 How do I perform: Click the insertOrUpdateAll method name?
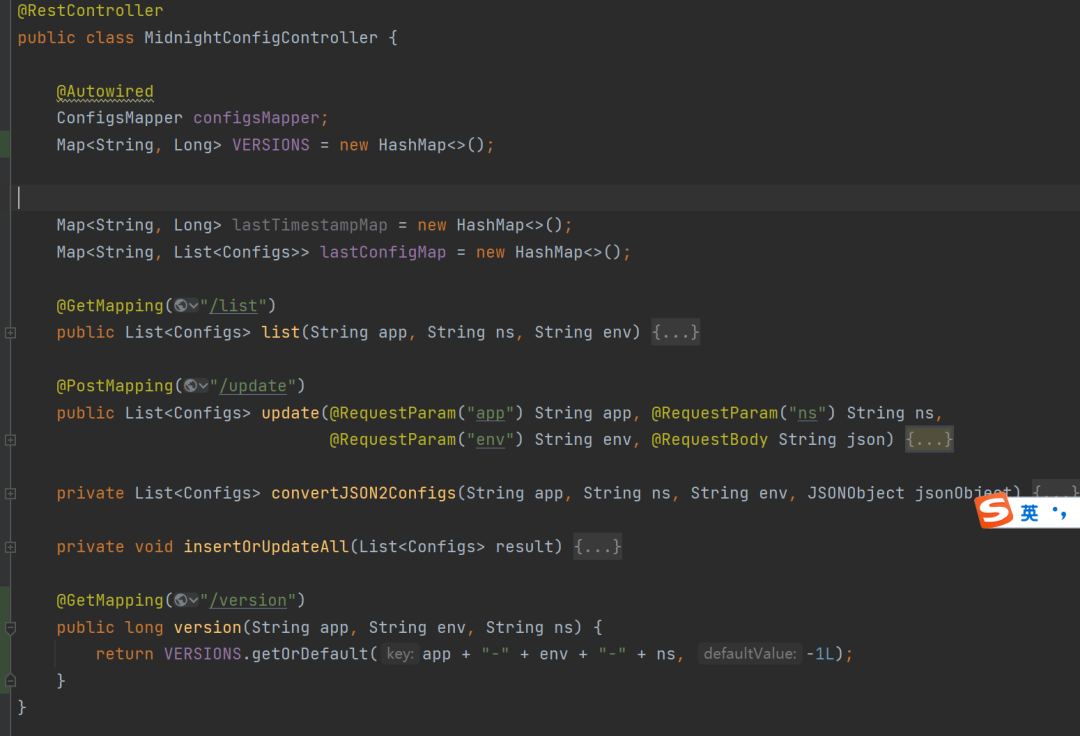pyautogui.click(x=266, y=547)
